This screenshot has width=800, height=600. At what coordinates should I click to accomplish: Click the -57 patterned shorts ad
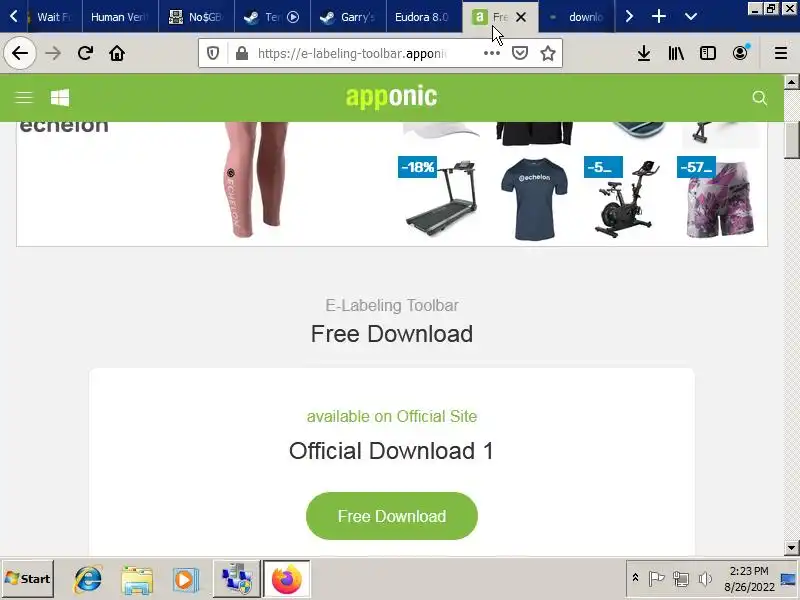pos(719,198)
